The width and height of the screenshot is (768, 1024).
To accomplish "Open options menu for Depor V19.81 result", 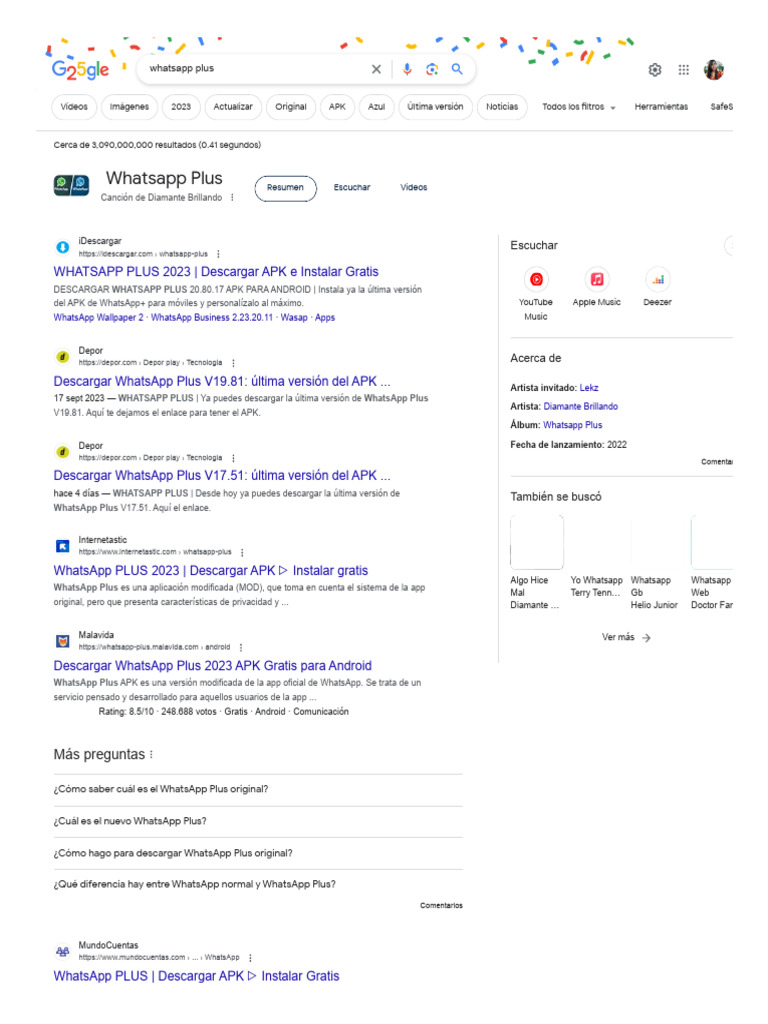I will [x=233, y=363].
